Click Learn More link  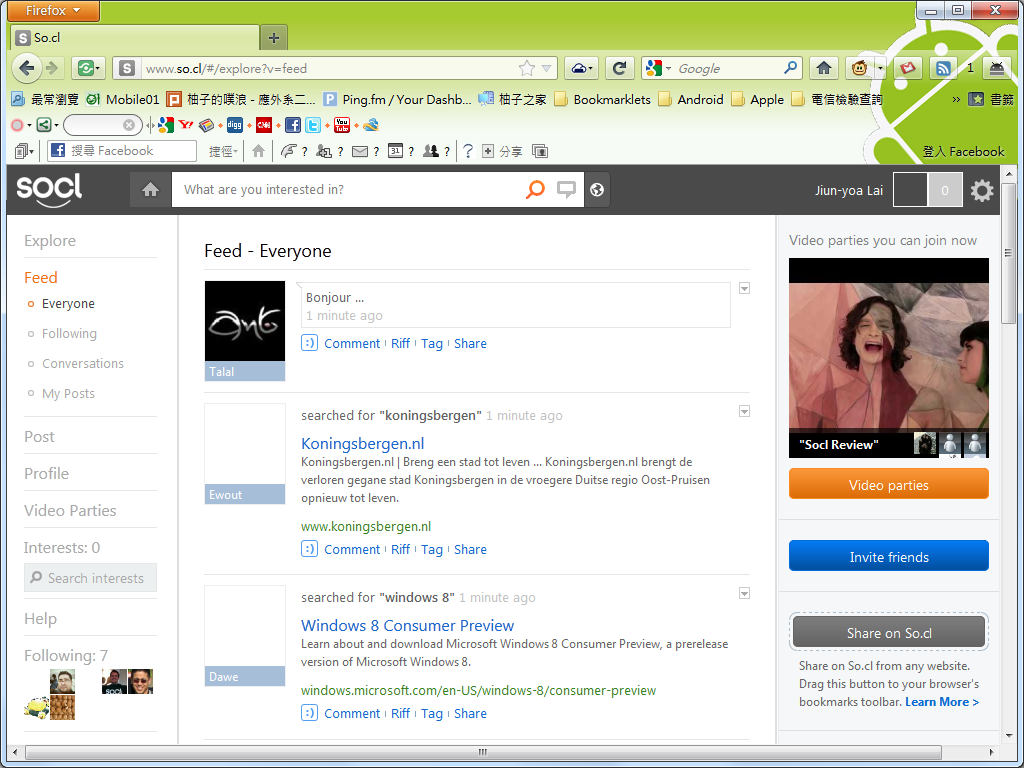coord(942,702)
